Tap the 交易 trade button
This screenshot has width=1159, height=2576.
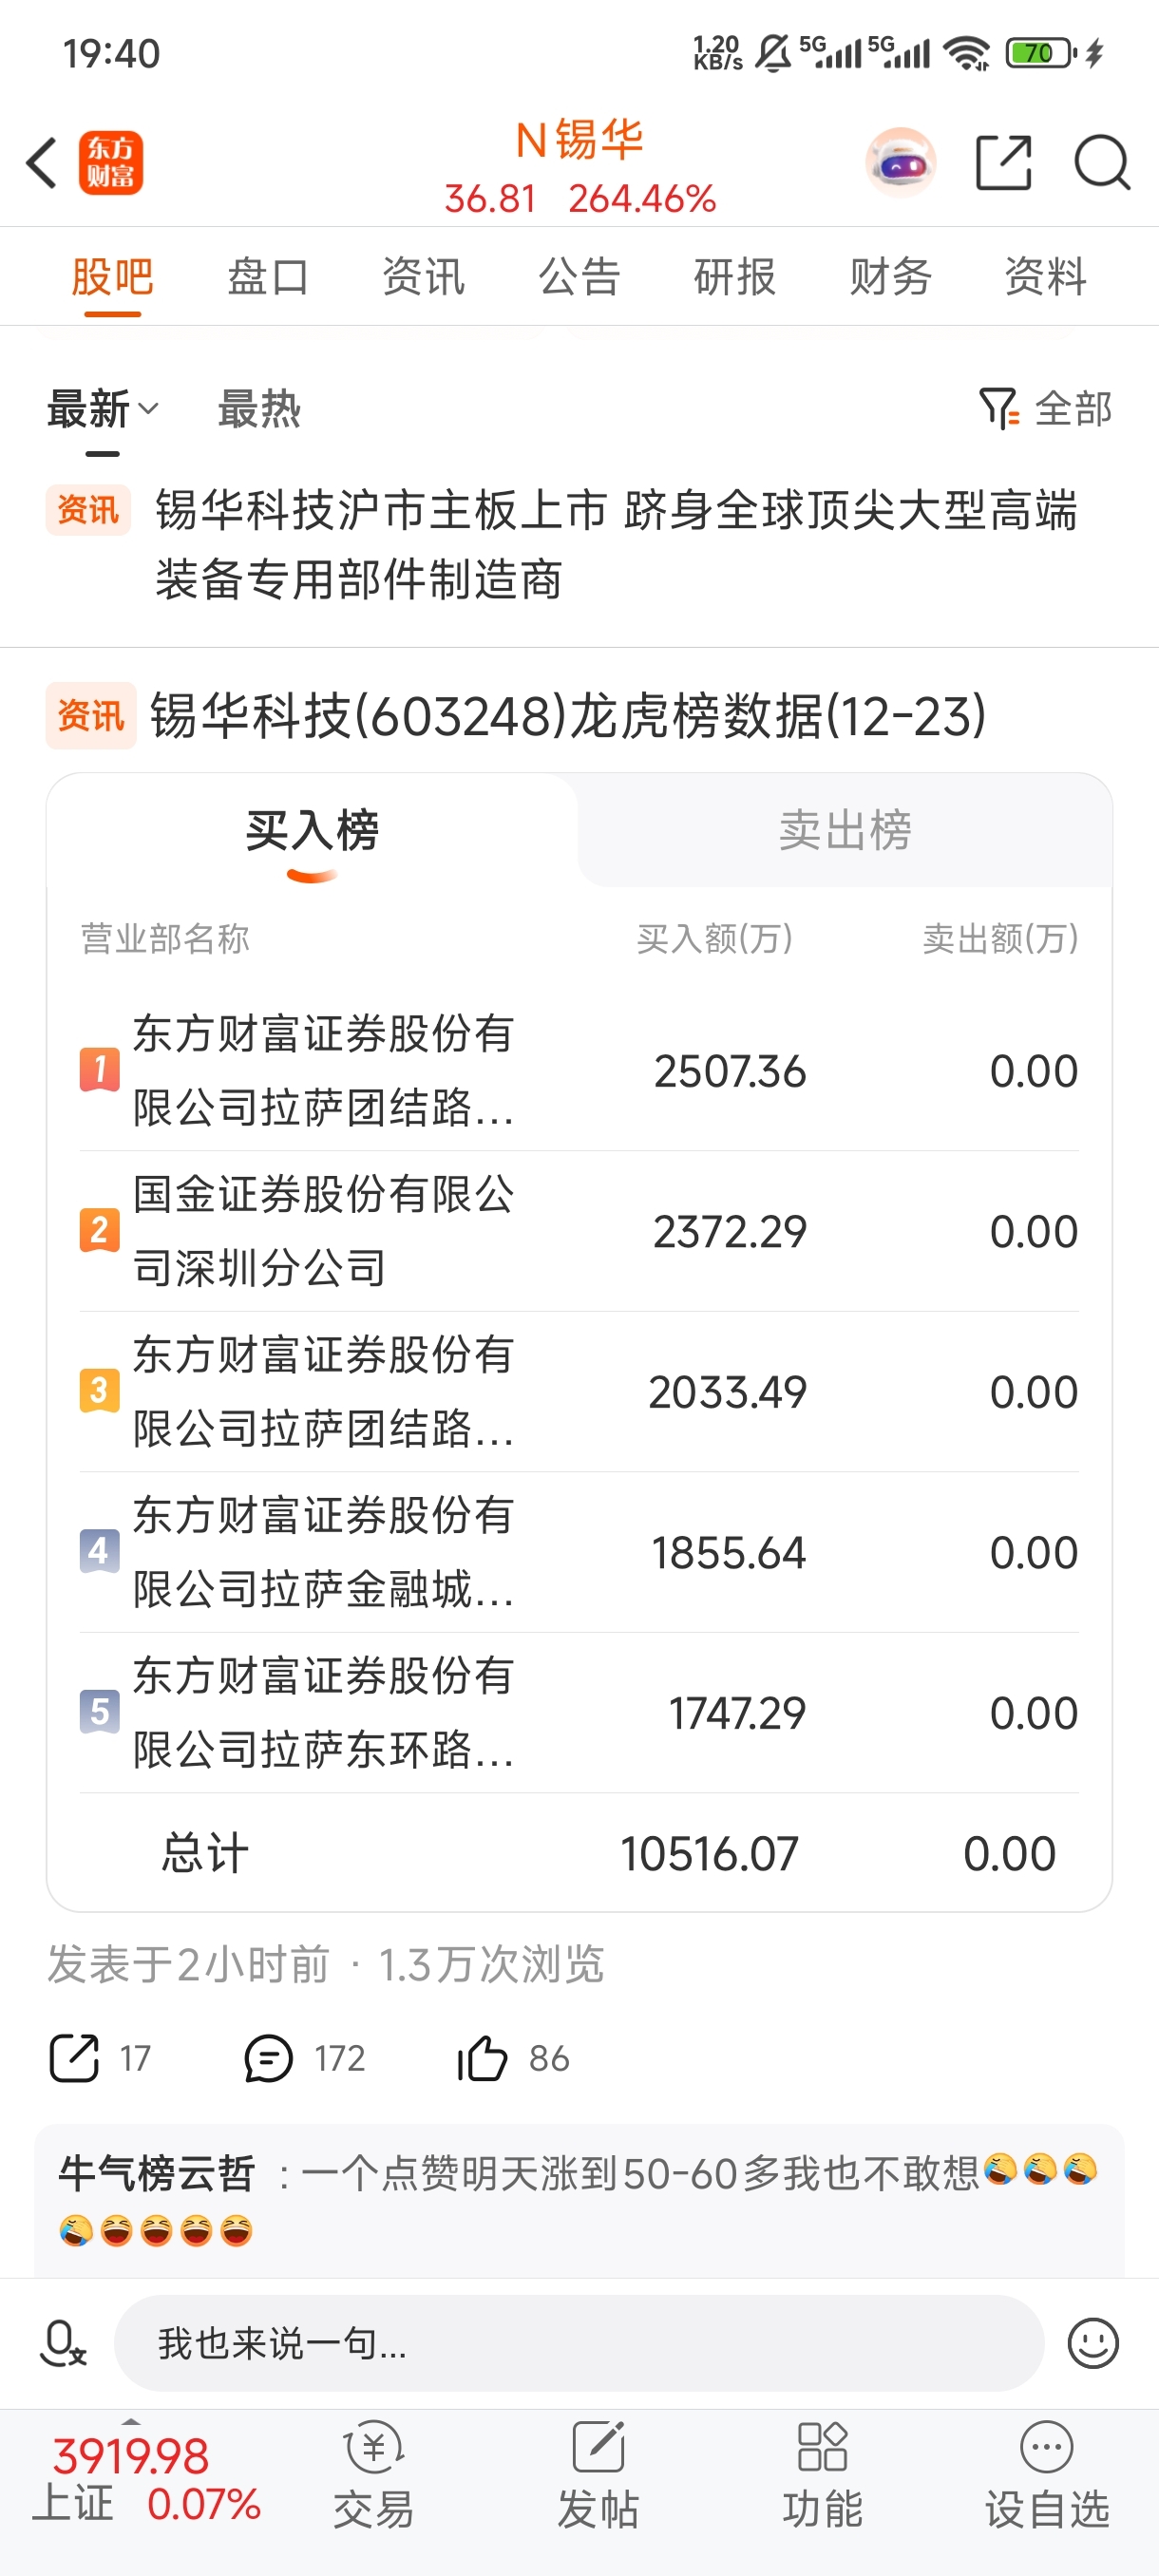373,2477
